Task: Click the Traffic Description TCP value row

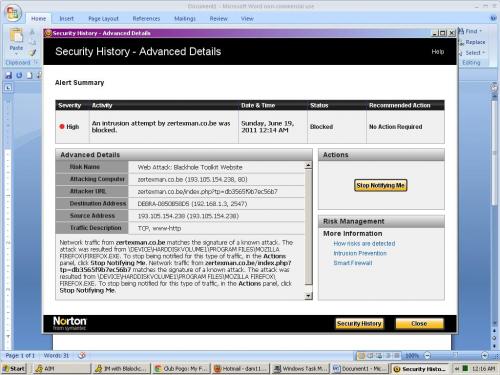Action: click(x=216, y=228)
